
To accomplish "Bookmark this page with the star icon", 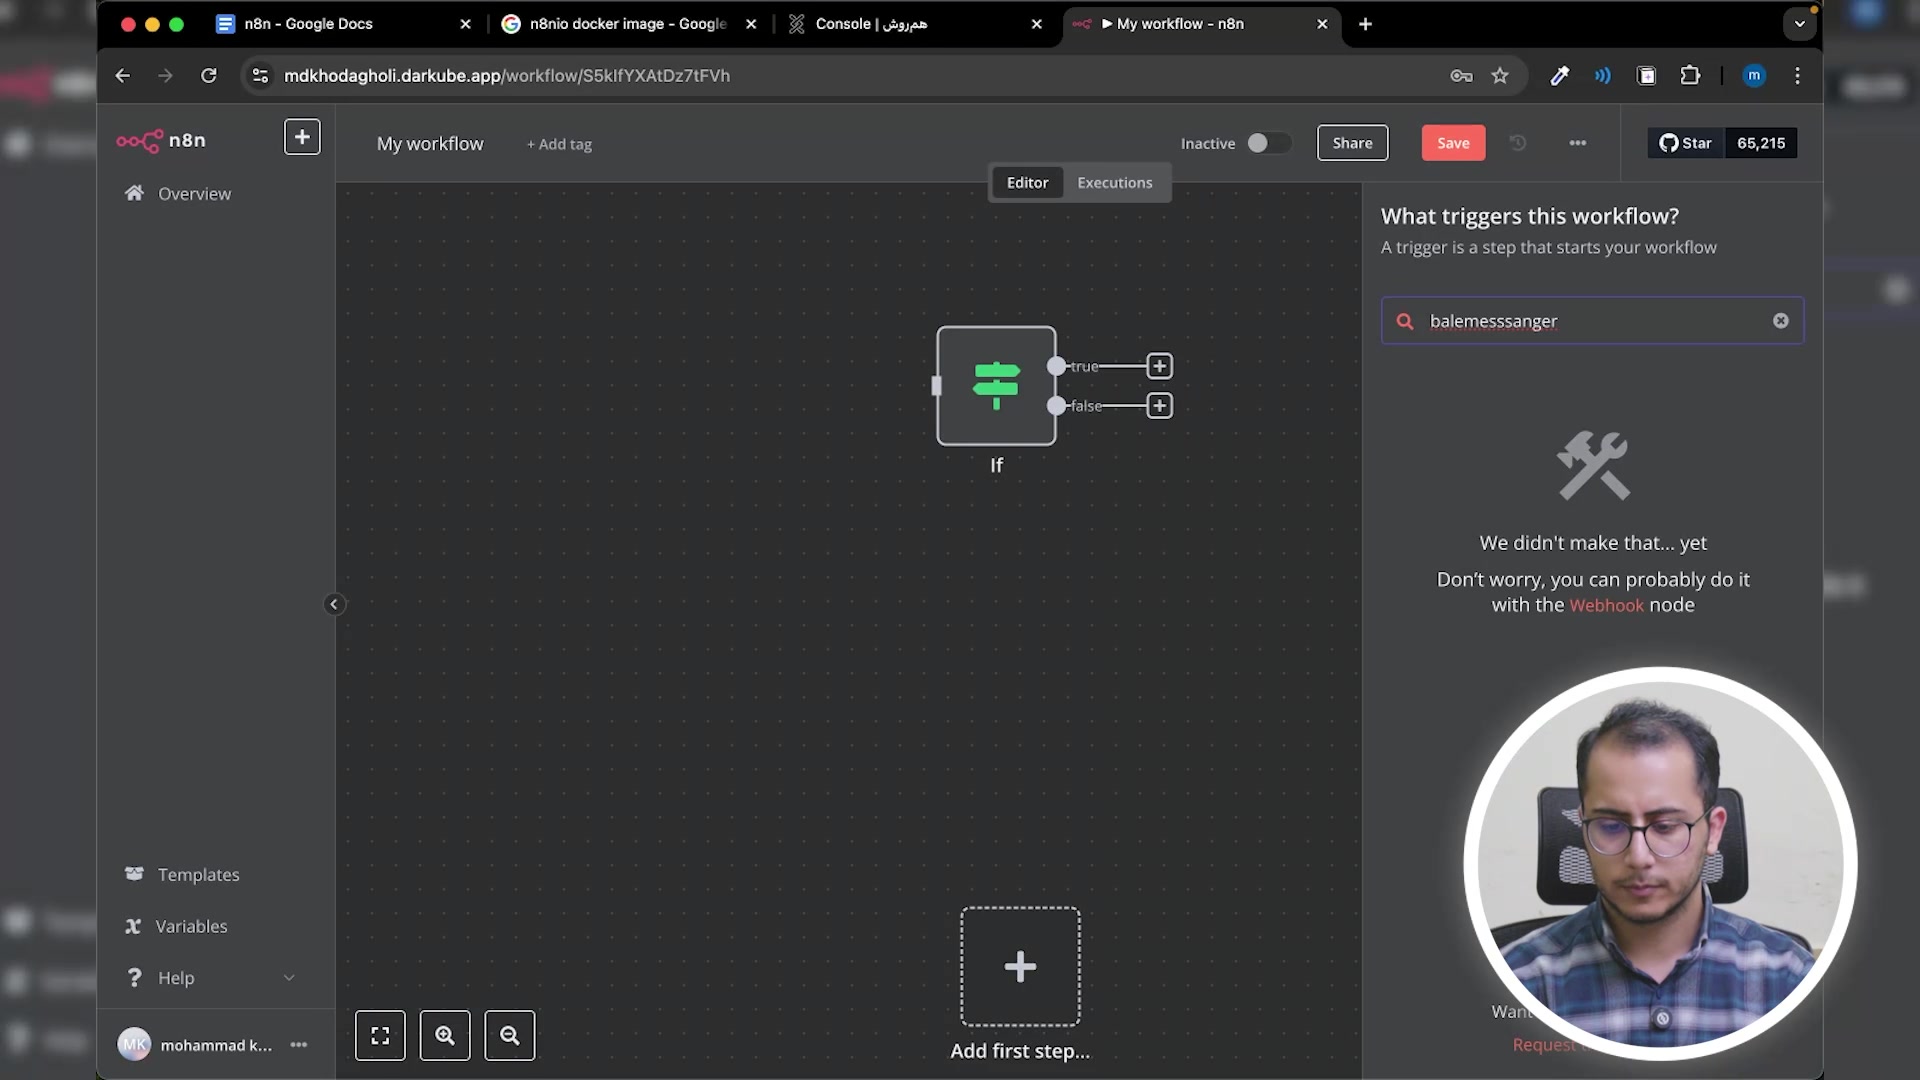I will (x=1500, y=75).
